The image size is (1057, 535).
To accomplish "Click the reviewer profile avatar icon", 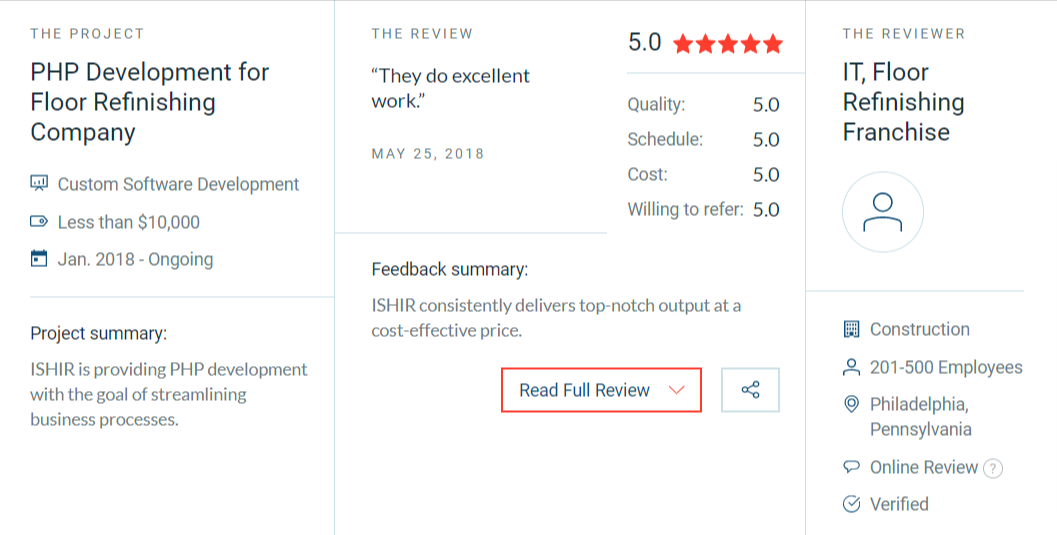I will 882,212.
